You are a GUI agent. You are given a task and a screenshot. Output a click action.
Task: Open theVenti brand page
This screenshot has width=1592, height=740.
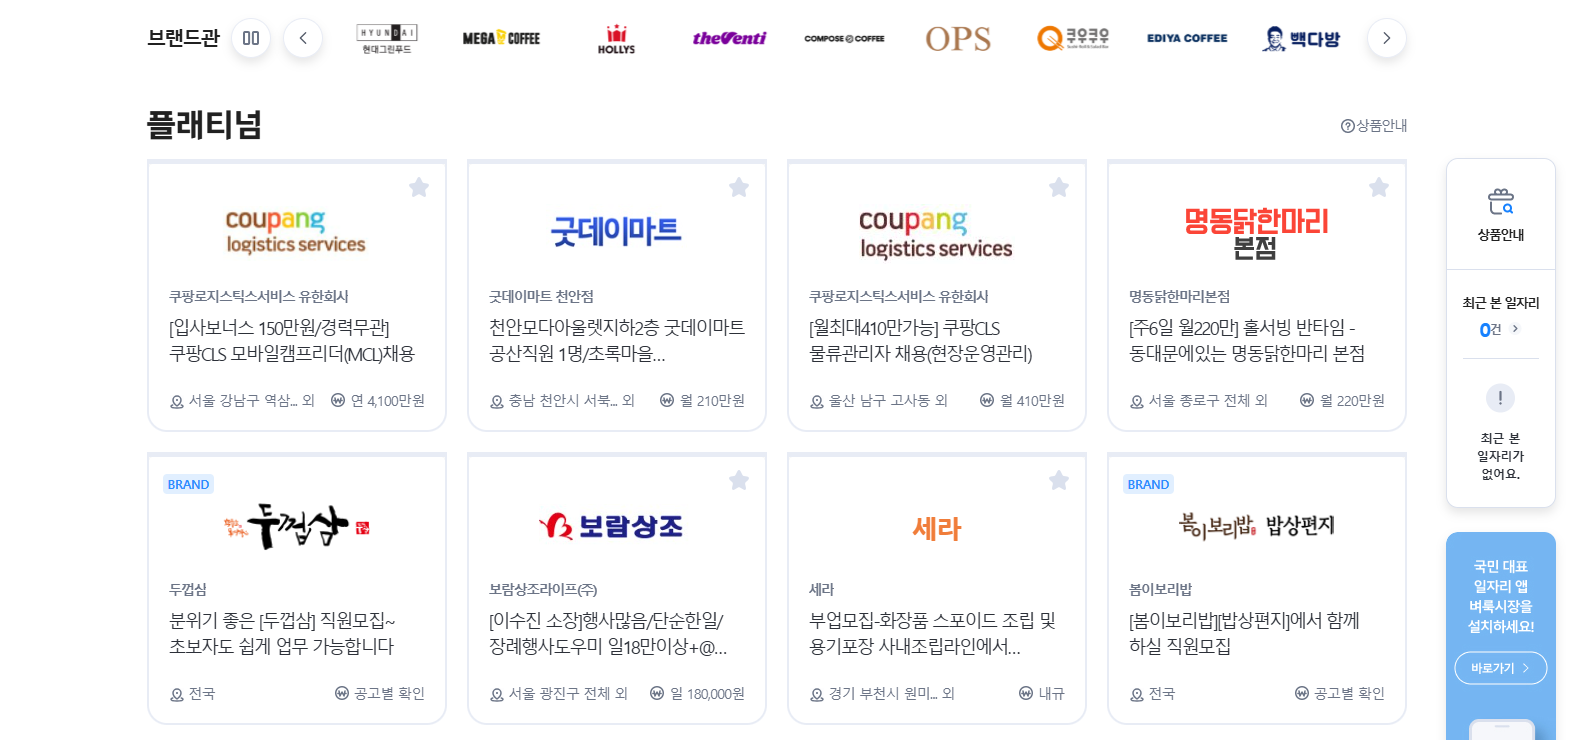pyautogui.click(x=729, y=38)
